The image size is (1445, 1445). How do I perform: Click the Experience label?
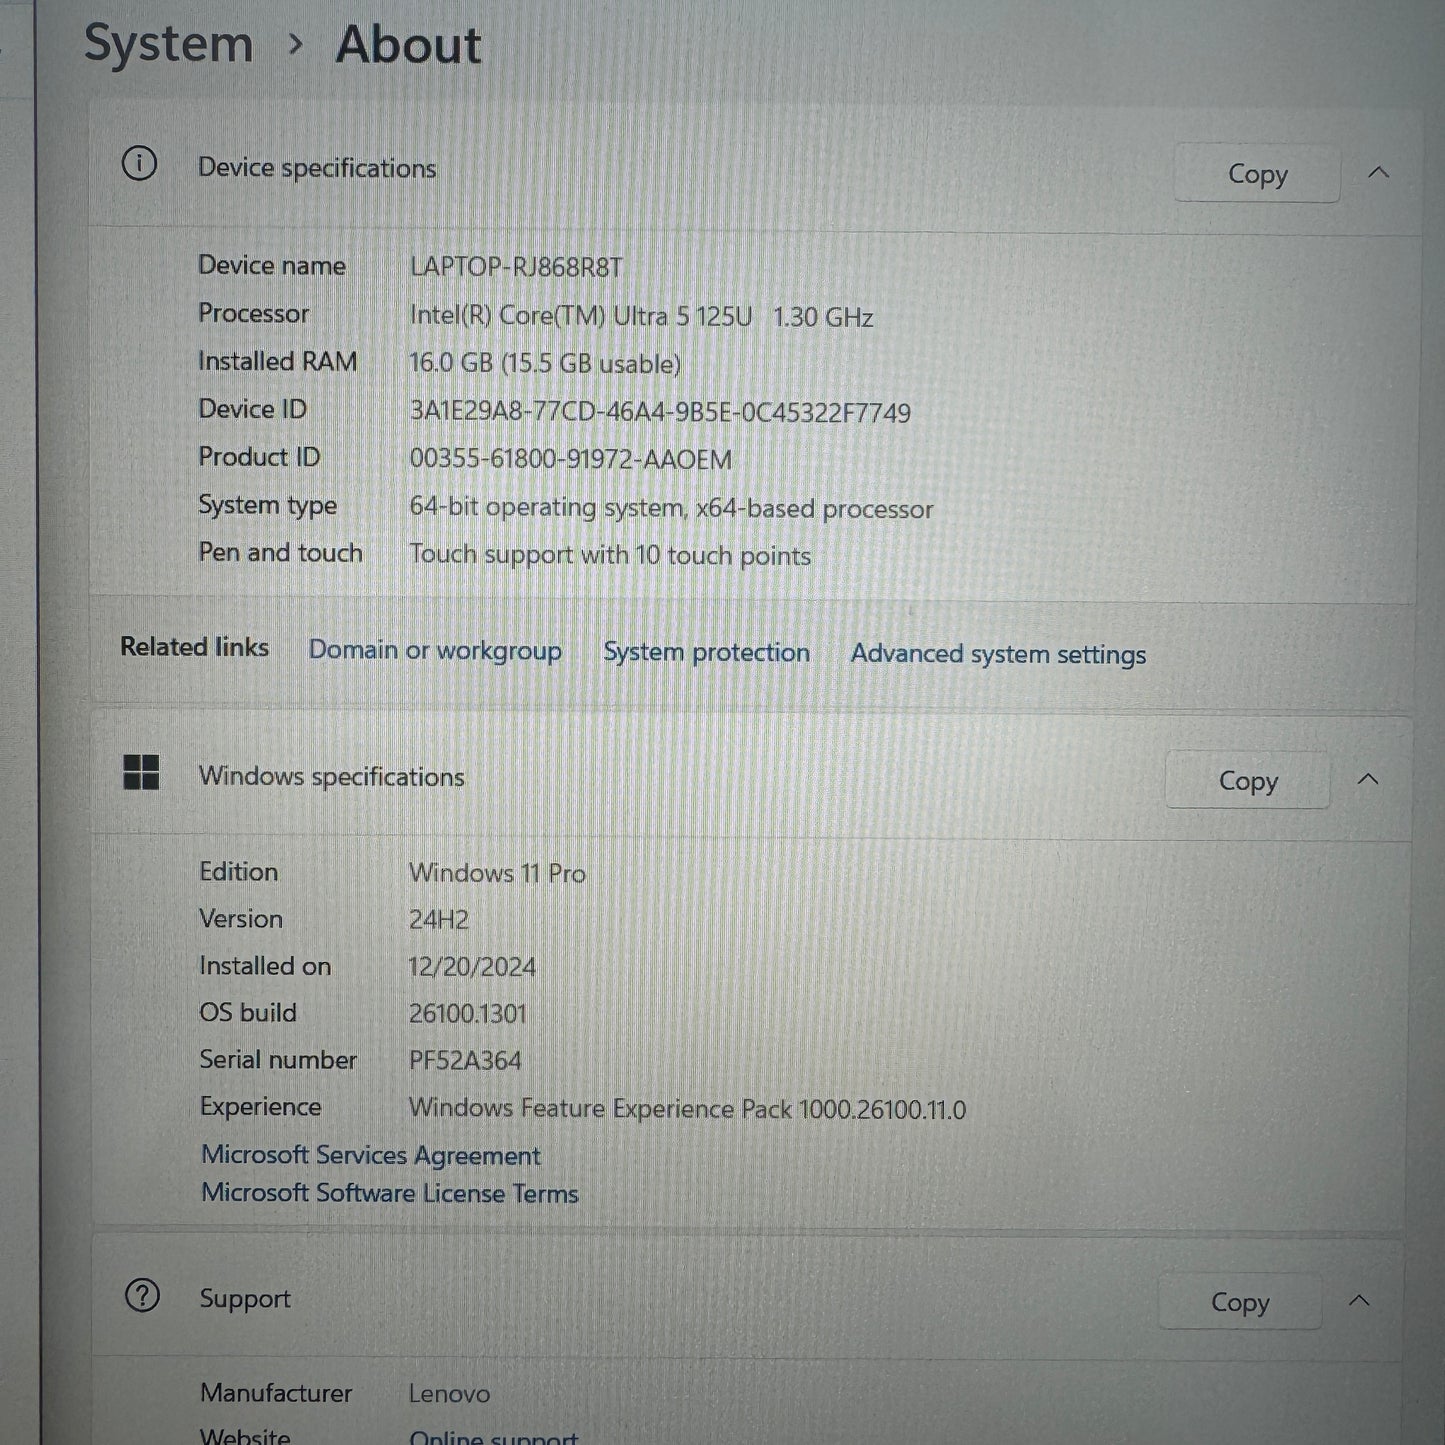click(260, 1106)
